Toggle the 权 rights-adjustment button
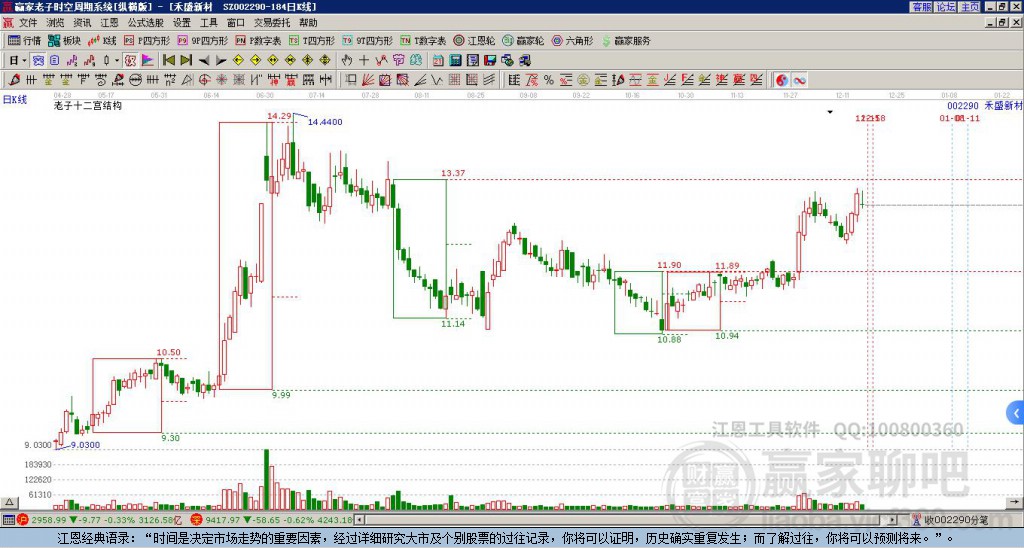1024x548 pixels. point(130,61)
